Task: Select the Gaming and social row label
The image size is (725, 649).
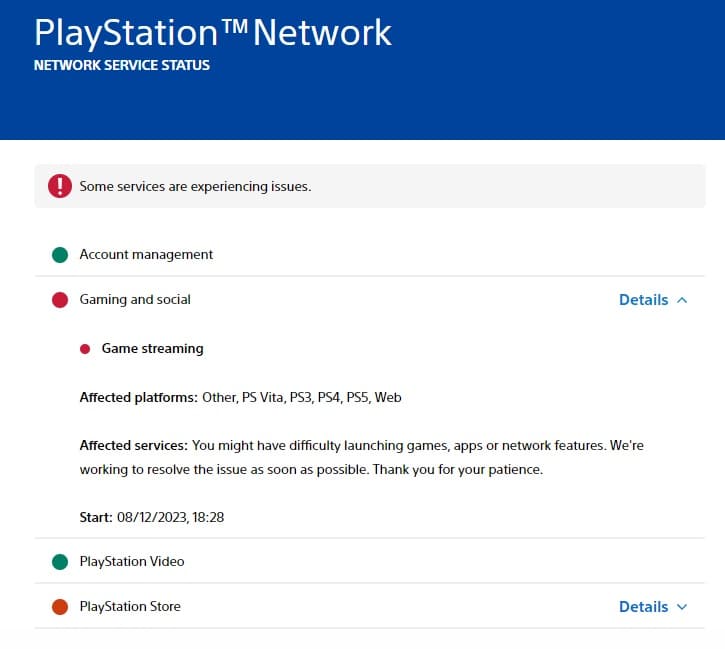Action: coord(135,300)
